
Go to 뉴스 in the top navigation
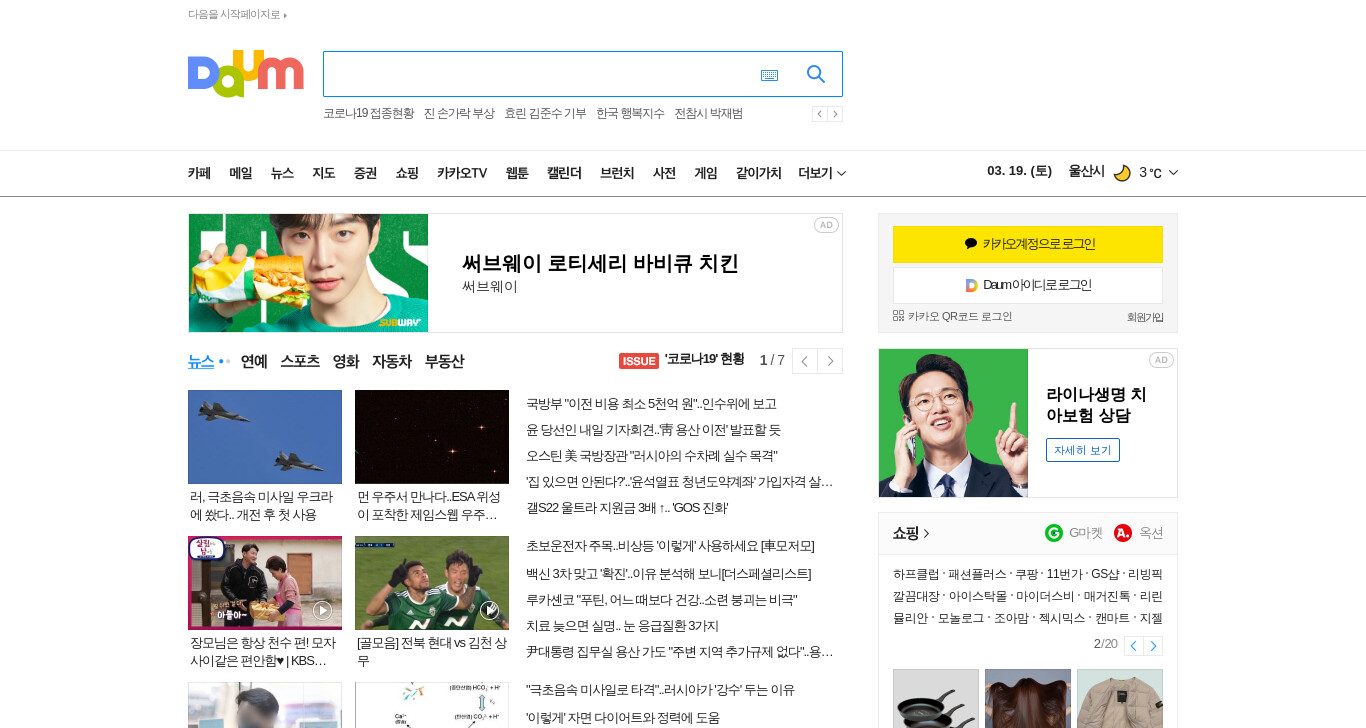[282, 173]
